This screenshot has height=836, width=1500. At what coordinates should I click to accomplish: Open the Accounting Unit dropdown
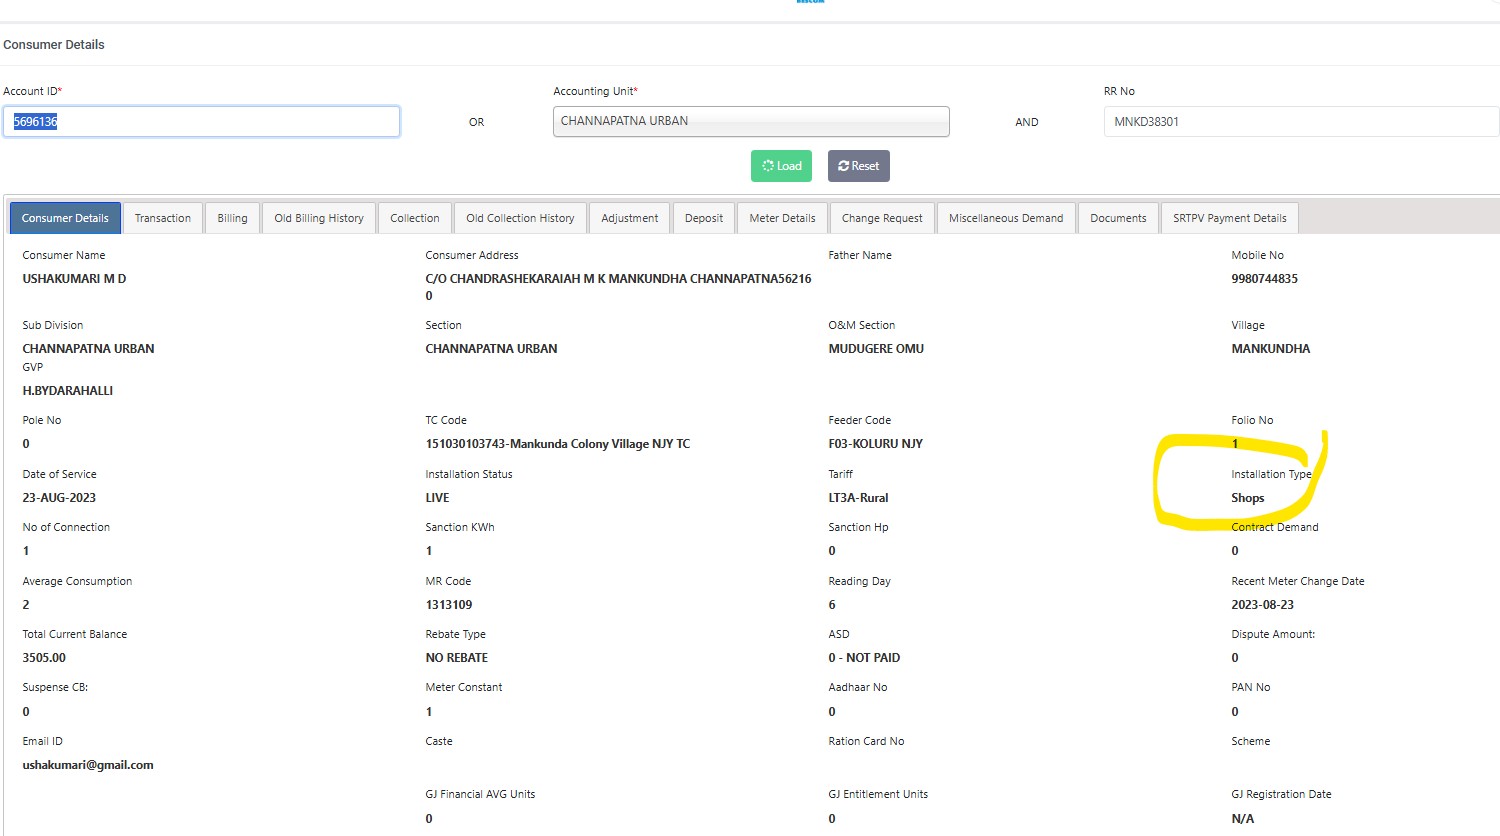coord(751,121)
